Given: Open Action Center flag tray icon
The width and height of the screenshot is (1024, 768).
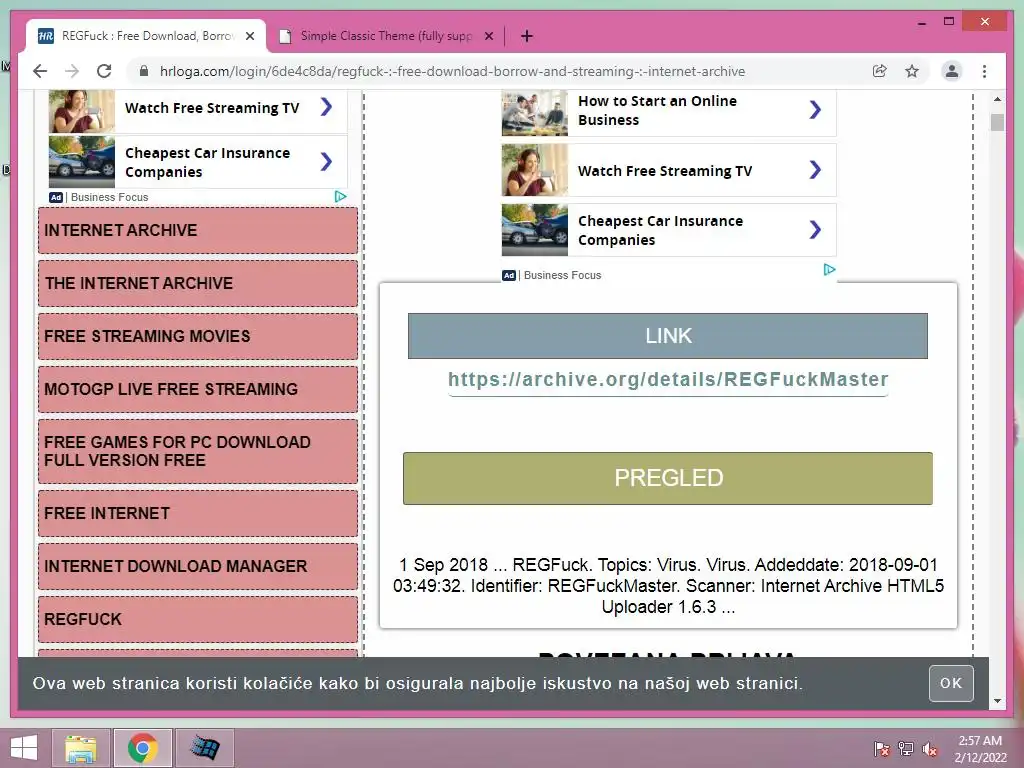Looking at the screenshot, I should [881, 749].
